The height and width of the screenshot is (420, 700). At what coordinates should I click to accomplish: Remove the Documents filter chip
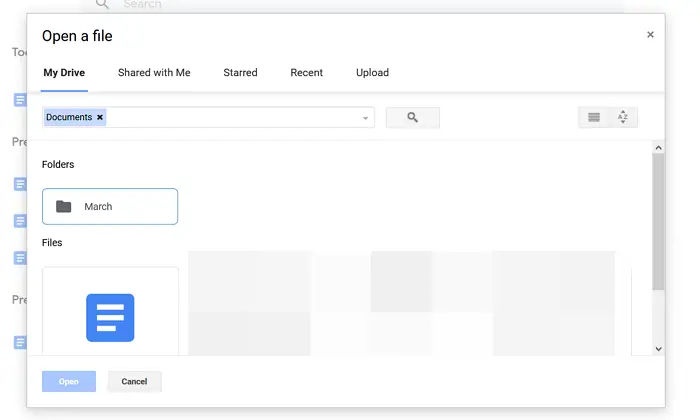(100, 117)
